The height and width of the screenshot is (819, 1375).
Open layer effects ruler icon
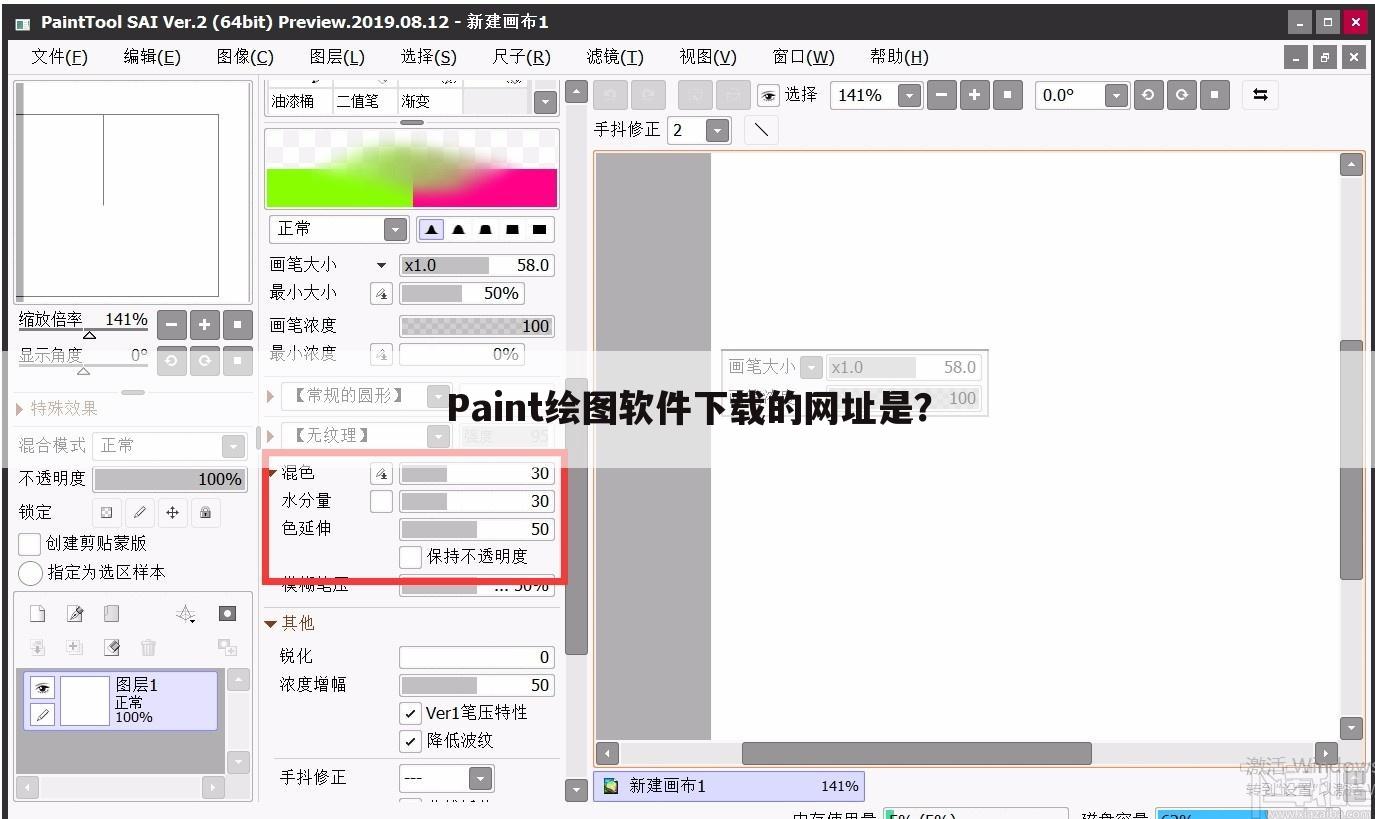point(186,614)
